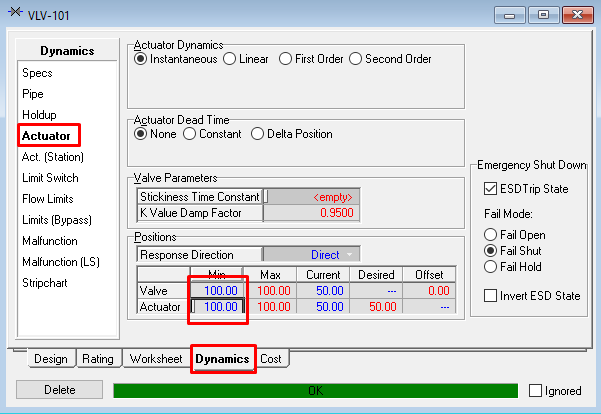Open the Stripchart page
Image resolution: width=601 pixels, height=414 pixels.
pos(45,283)
